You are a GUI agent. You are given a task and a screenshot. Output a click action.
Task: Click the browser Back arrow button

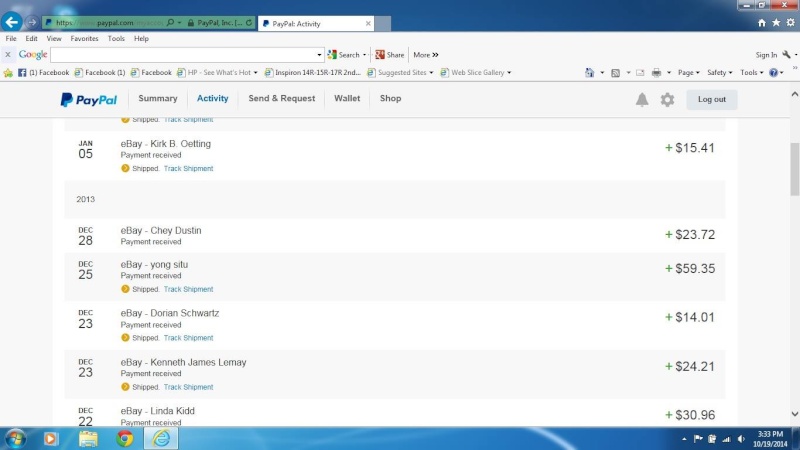pos(11,22)
